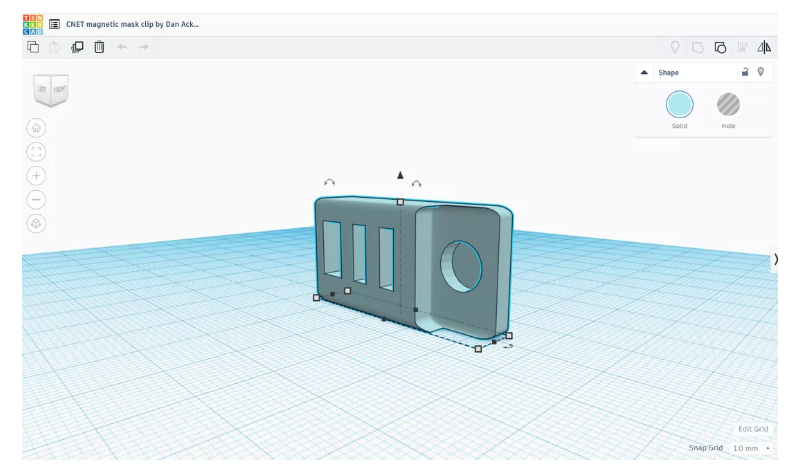Image resolution: width=799 pixels, height=473 pixels.
Task: Expand the right side shapes panel
Action: [x=777, y=259]
